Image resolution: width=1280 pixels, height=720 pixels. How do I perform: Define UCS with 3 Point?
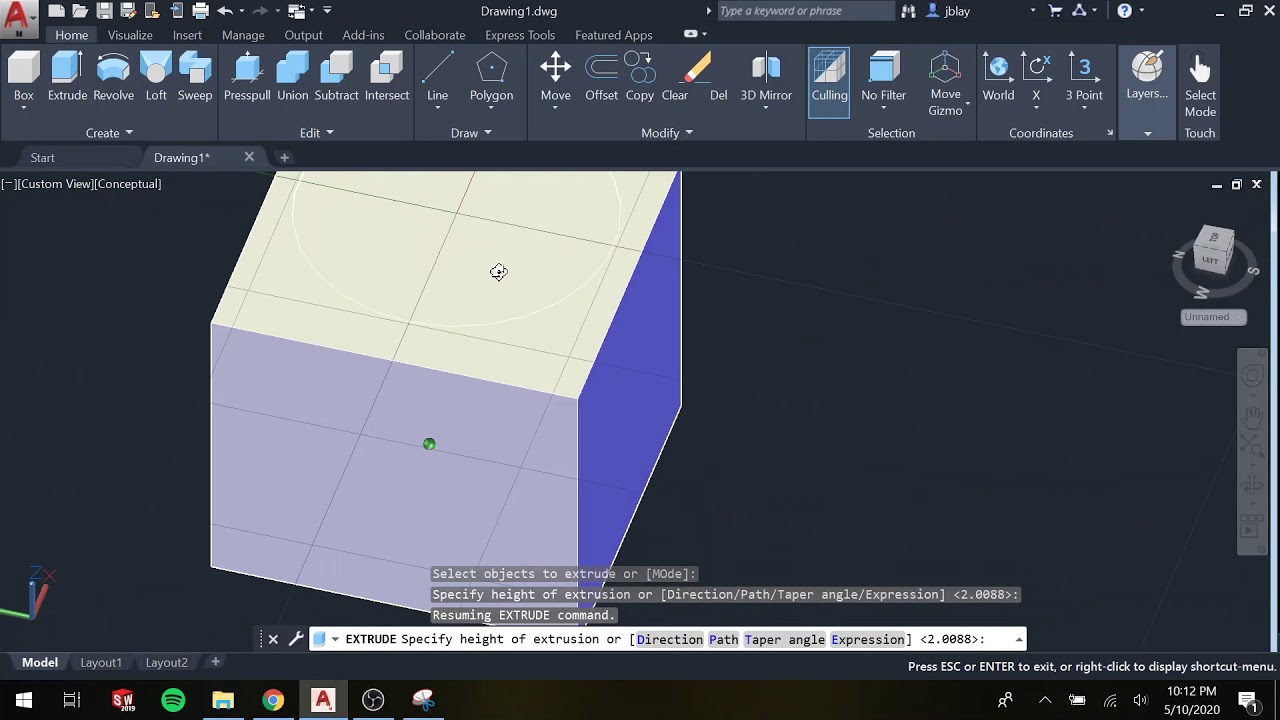tap(1084, 78)
